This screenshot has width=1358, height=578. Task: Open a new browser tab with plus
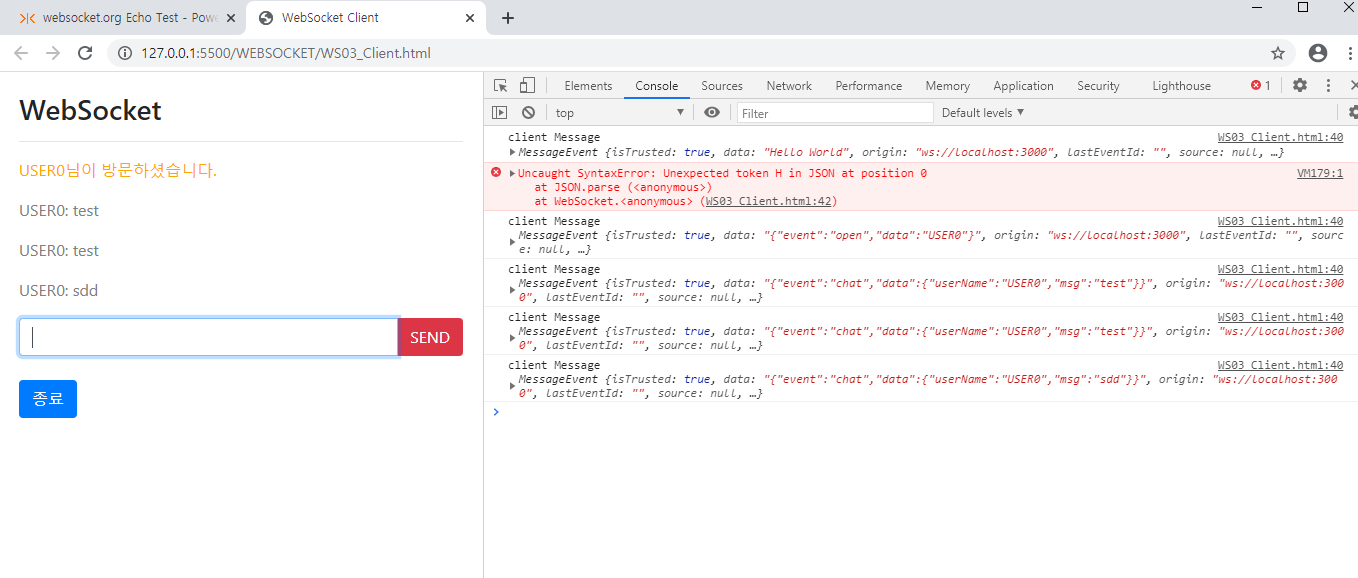tap(508, 18)
